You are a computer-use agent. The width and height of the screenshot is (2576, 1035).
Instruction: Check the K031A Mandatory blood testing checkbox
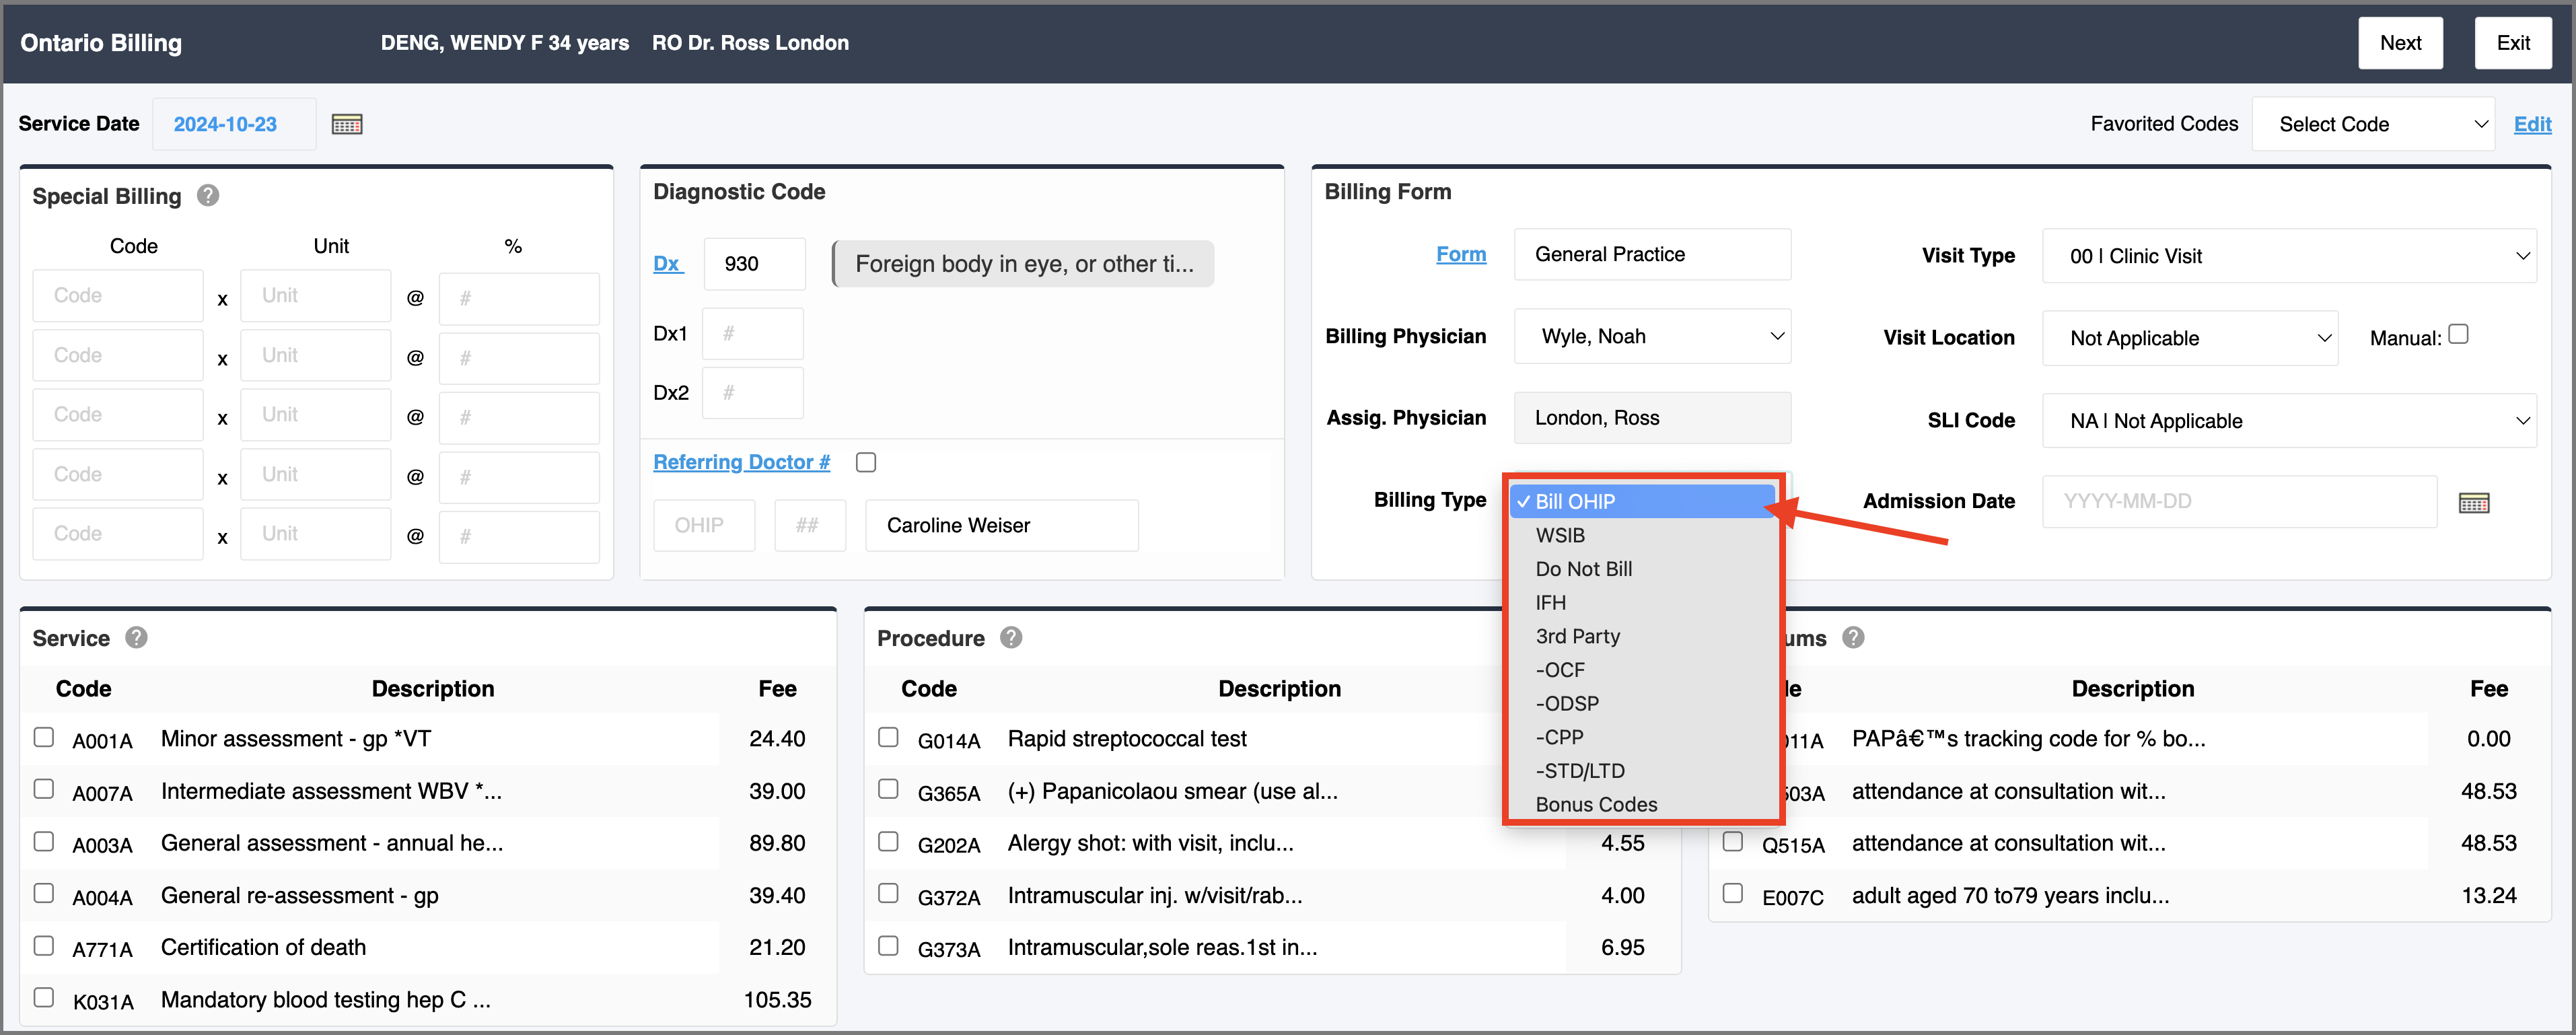(44, 997)
